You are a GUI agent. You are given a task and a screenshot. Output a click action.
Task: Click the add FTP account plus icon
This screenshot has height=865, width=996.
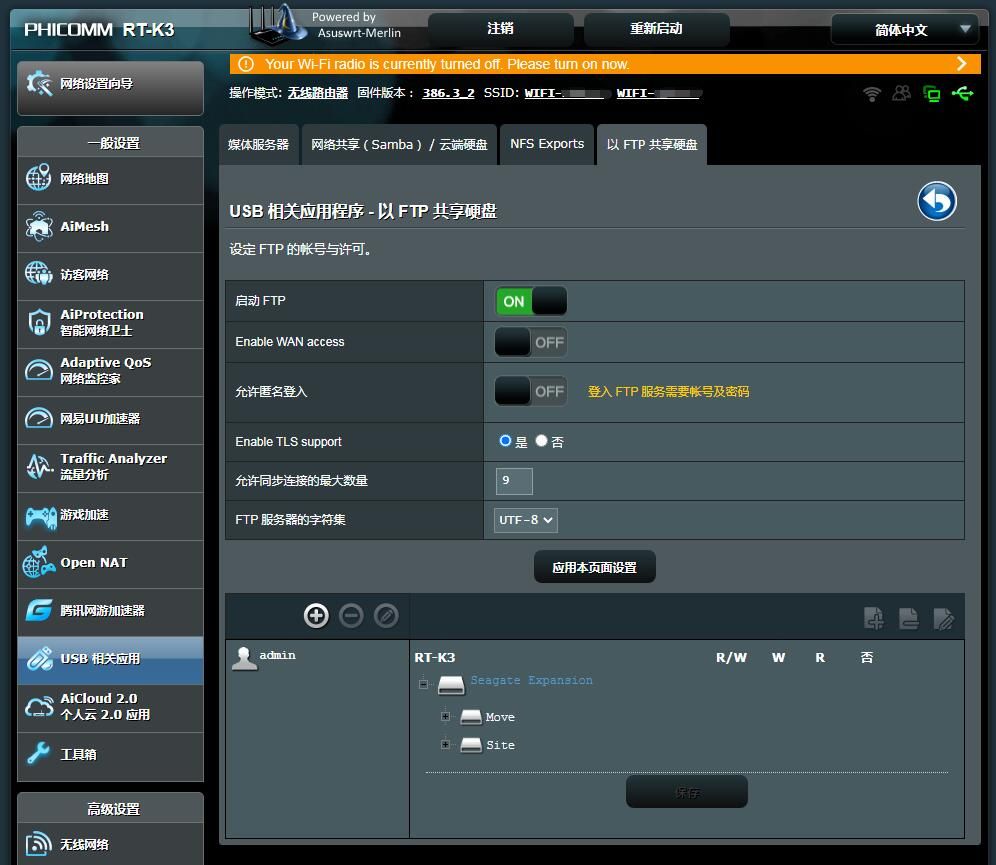coord(316,616)
